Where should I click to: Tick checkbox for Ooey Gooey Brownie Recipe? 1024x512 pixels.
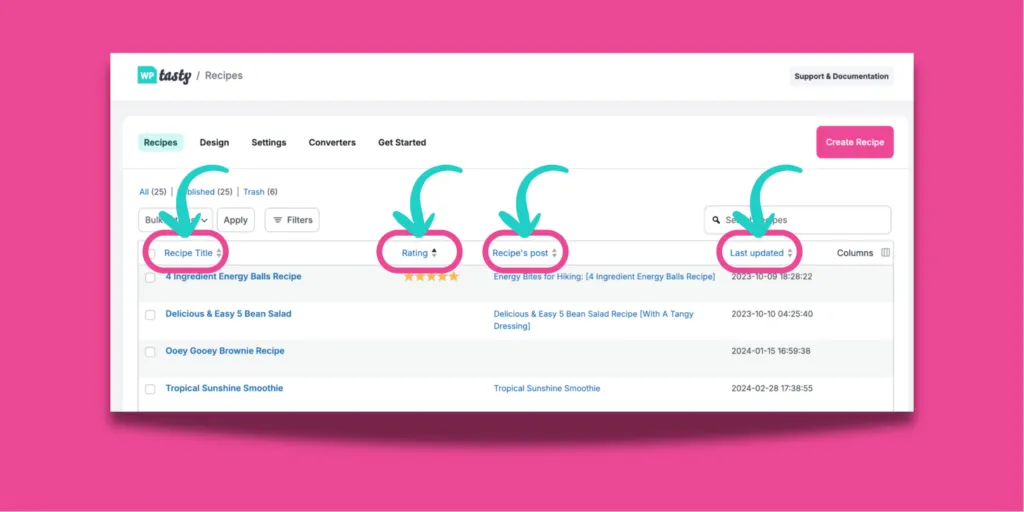point(150,352)
